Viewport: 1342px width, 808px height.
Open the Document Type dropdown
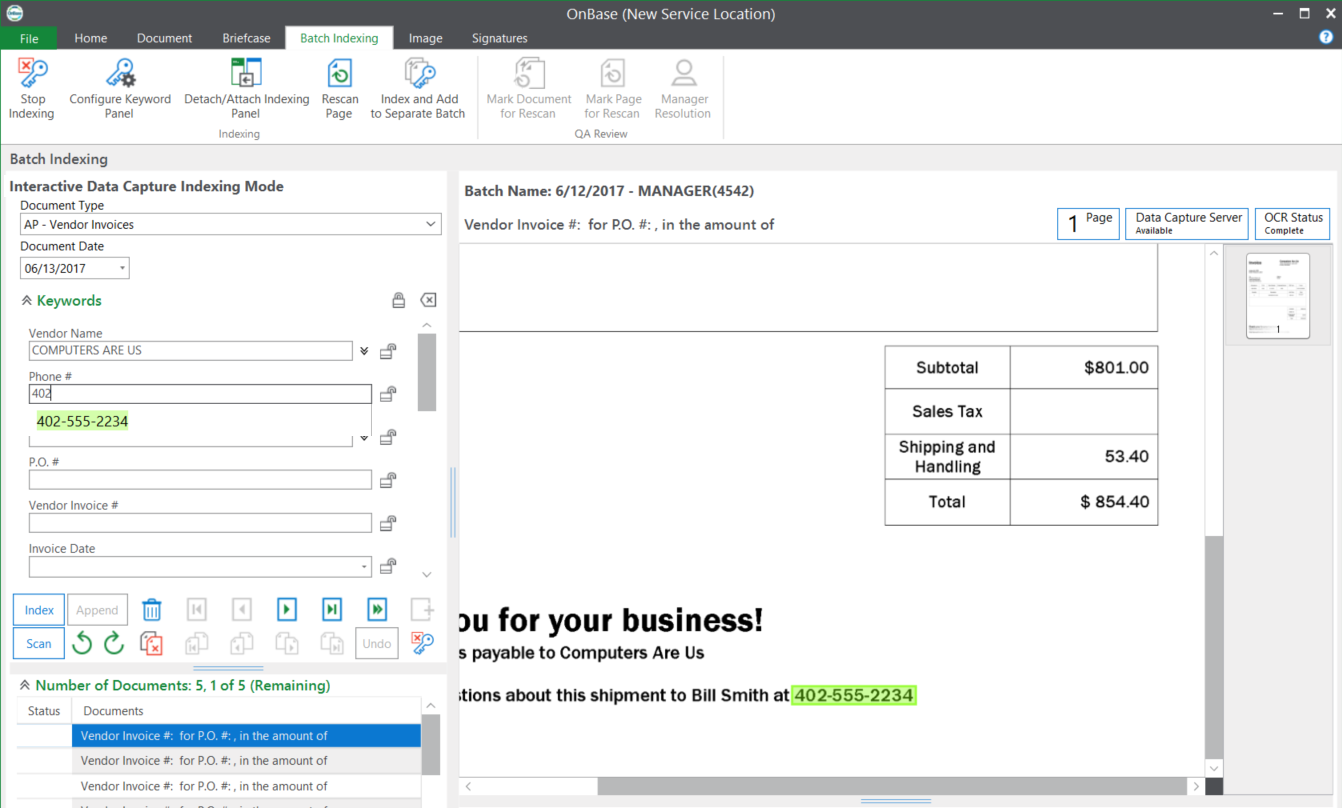(430, 225)
